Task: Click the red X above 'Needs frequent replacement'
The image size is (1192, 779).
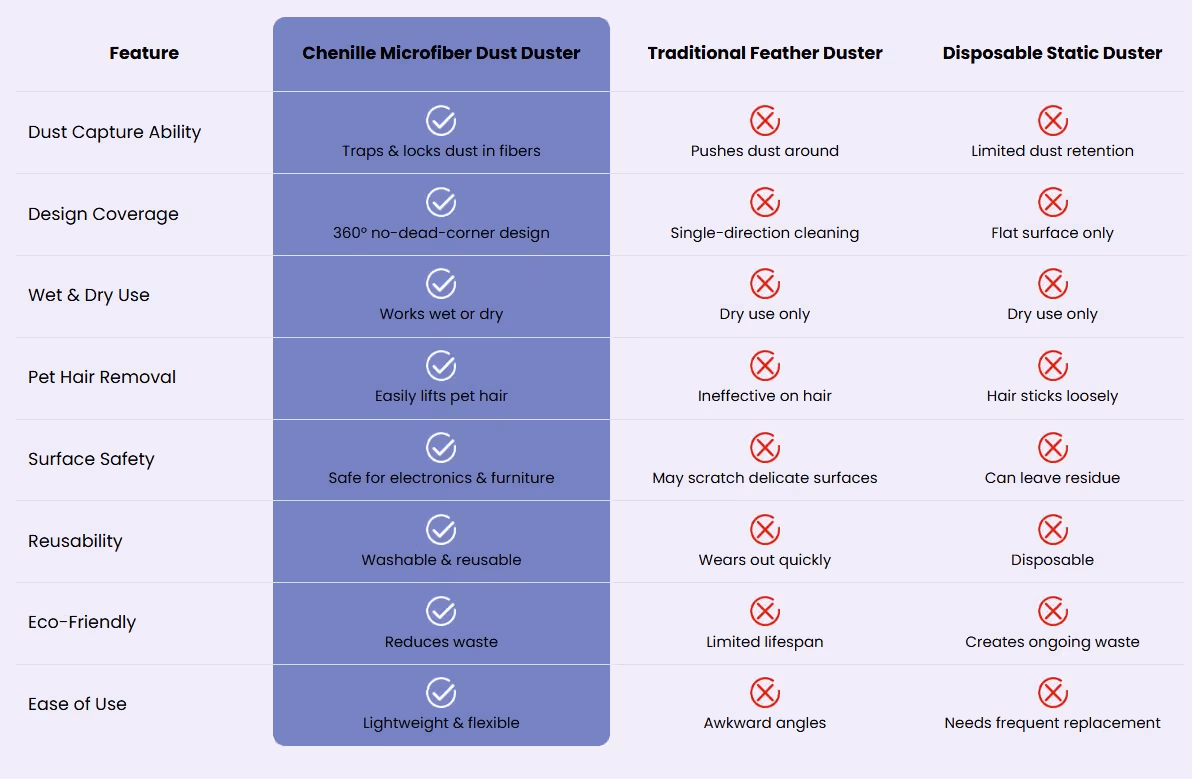Action: pos(1053,692)
